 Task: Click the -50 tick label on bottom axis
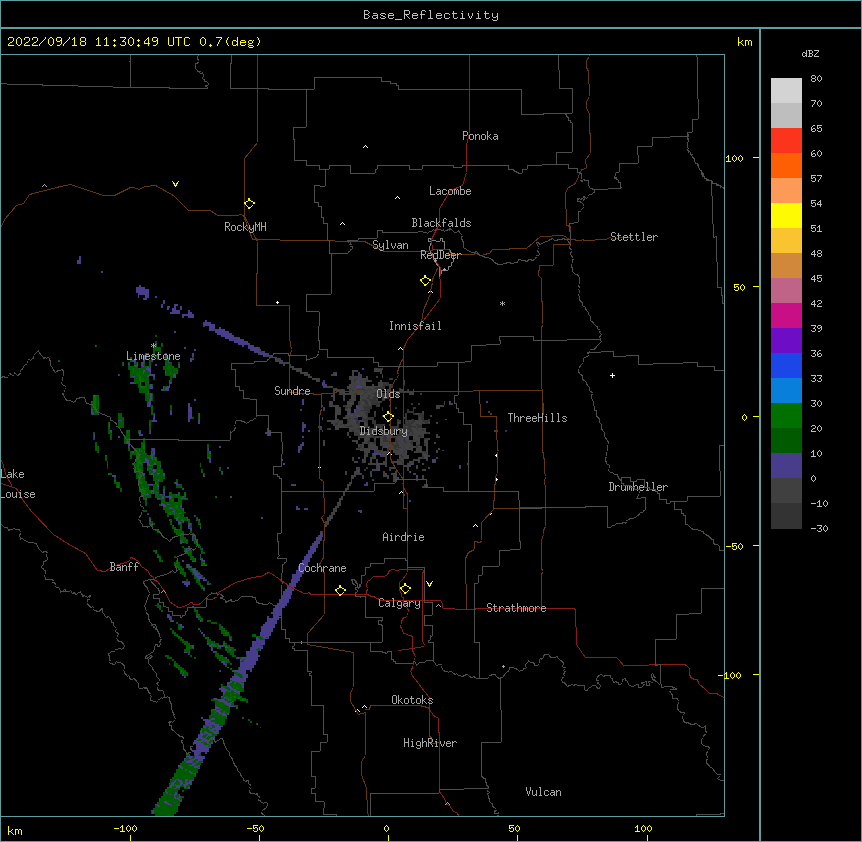255,828
